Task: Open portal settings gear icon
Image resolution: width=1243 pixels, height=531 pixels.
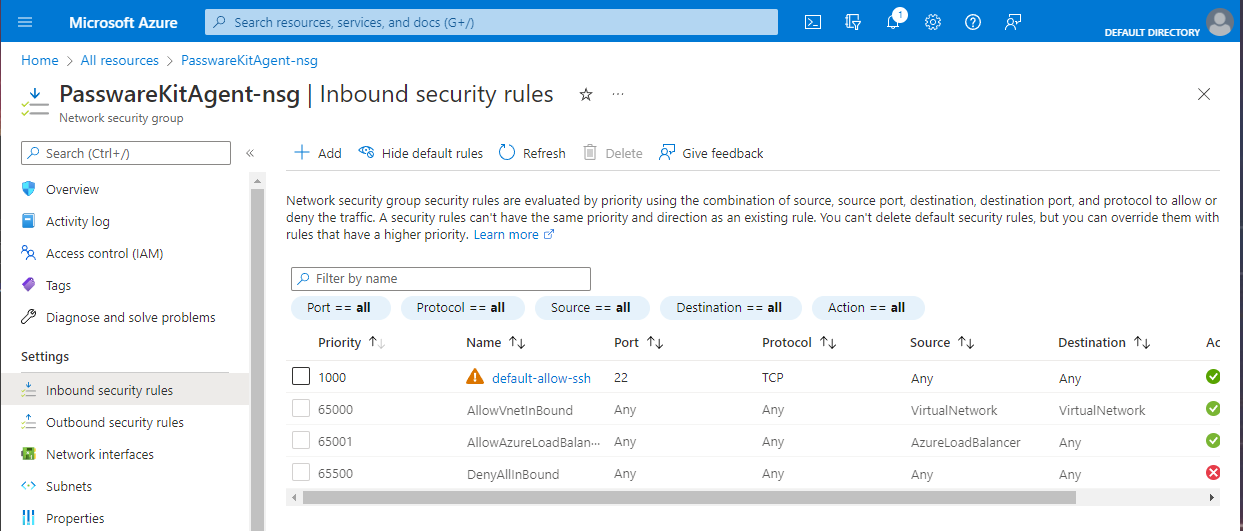Action: point(933,22)
